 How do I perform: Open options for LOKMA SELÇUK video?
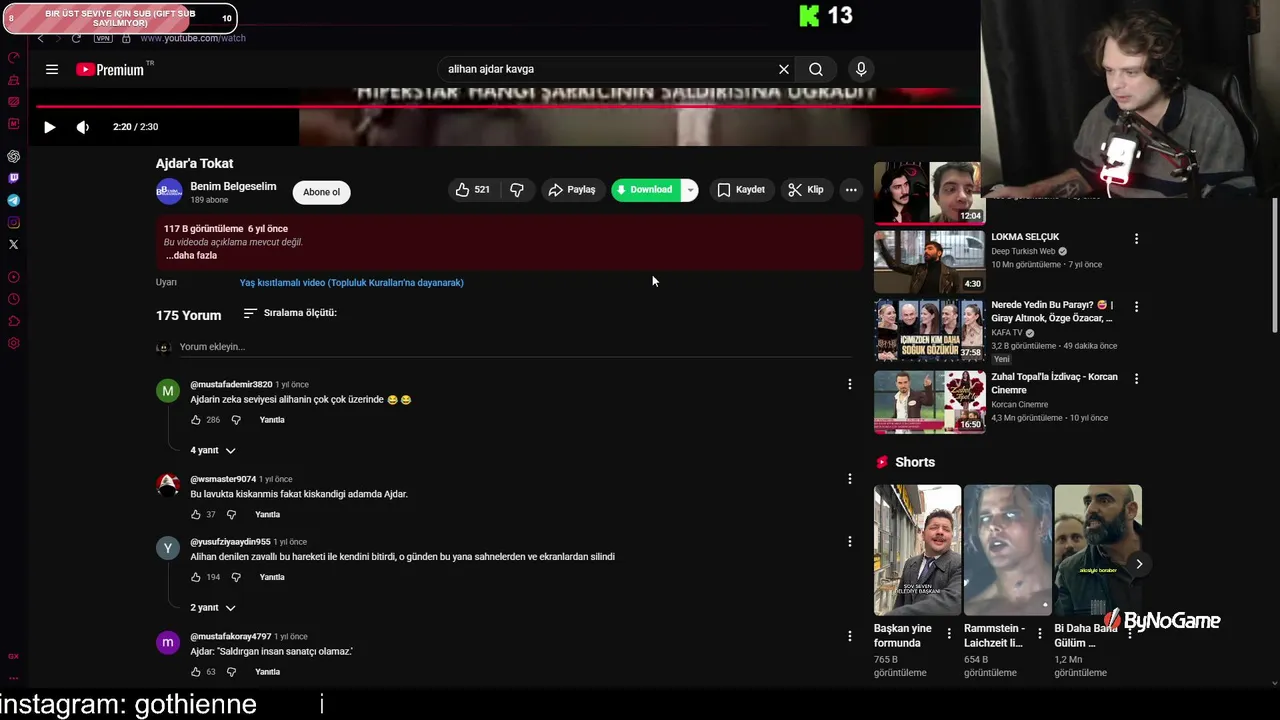coord(1136,239)
